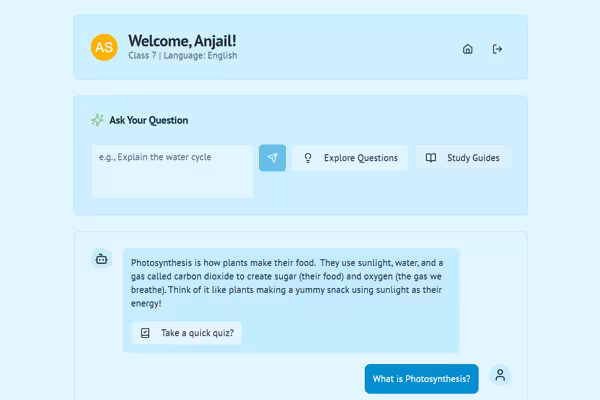Click the orange AS avatar
600x400 pixels.
pyautogui.click(x=104, y=47)
